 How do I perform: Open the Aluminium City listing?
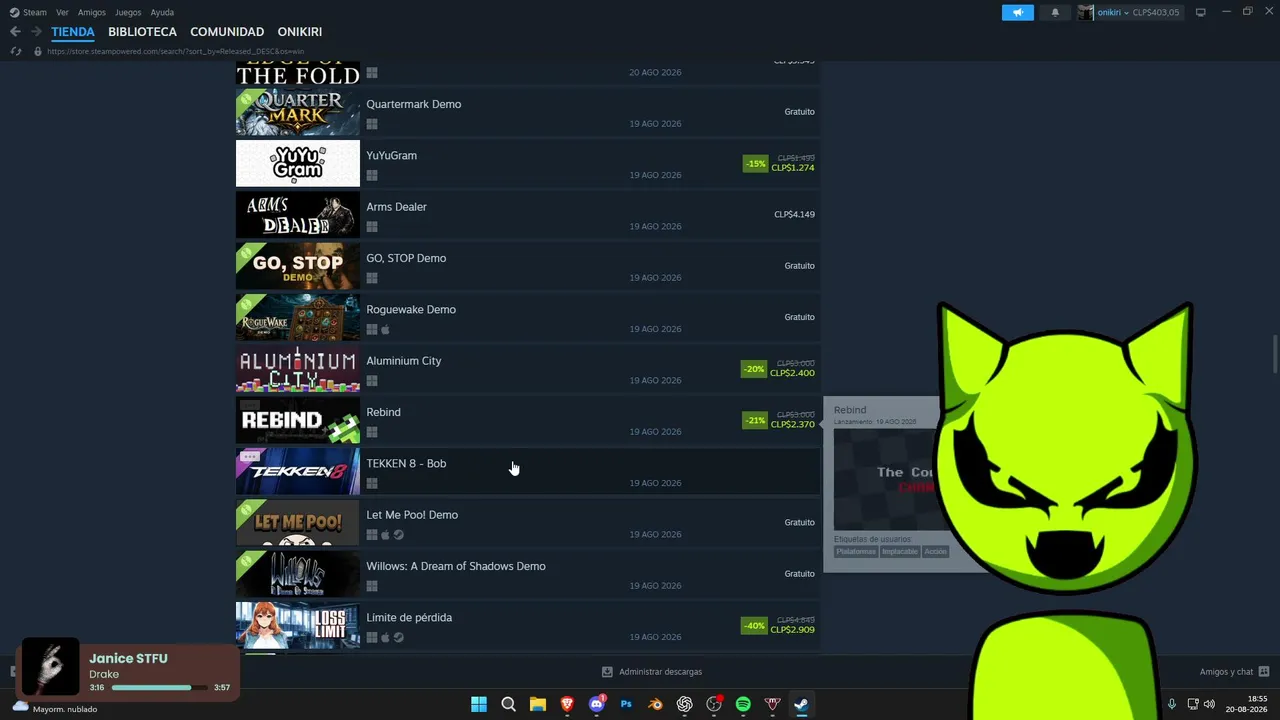pyautogui.click(x=528, y=369)
